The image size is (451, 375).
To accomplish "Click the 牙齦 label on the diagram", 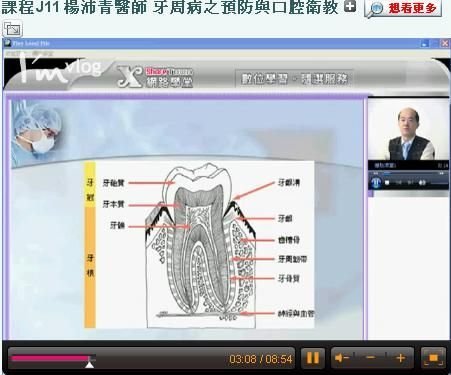I will click(x=285, y=219).
